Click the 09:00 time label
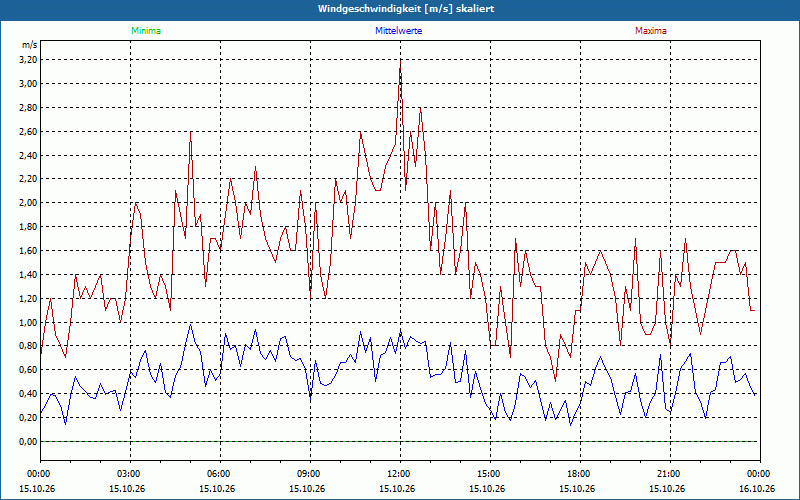Image resolution: width=800 pixels, height=500 pixels. pos(310,474)
